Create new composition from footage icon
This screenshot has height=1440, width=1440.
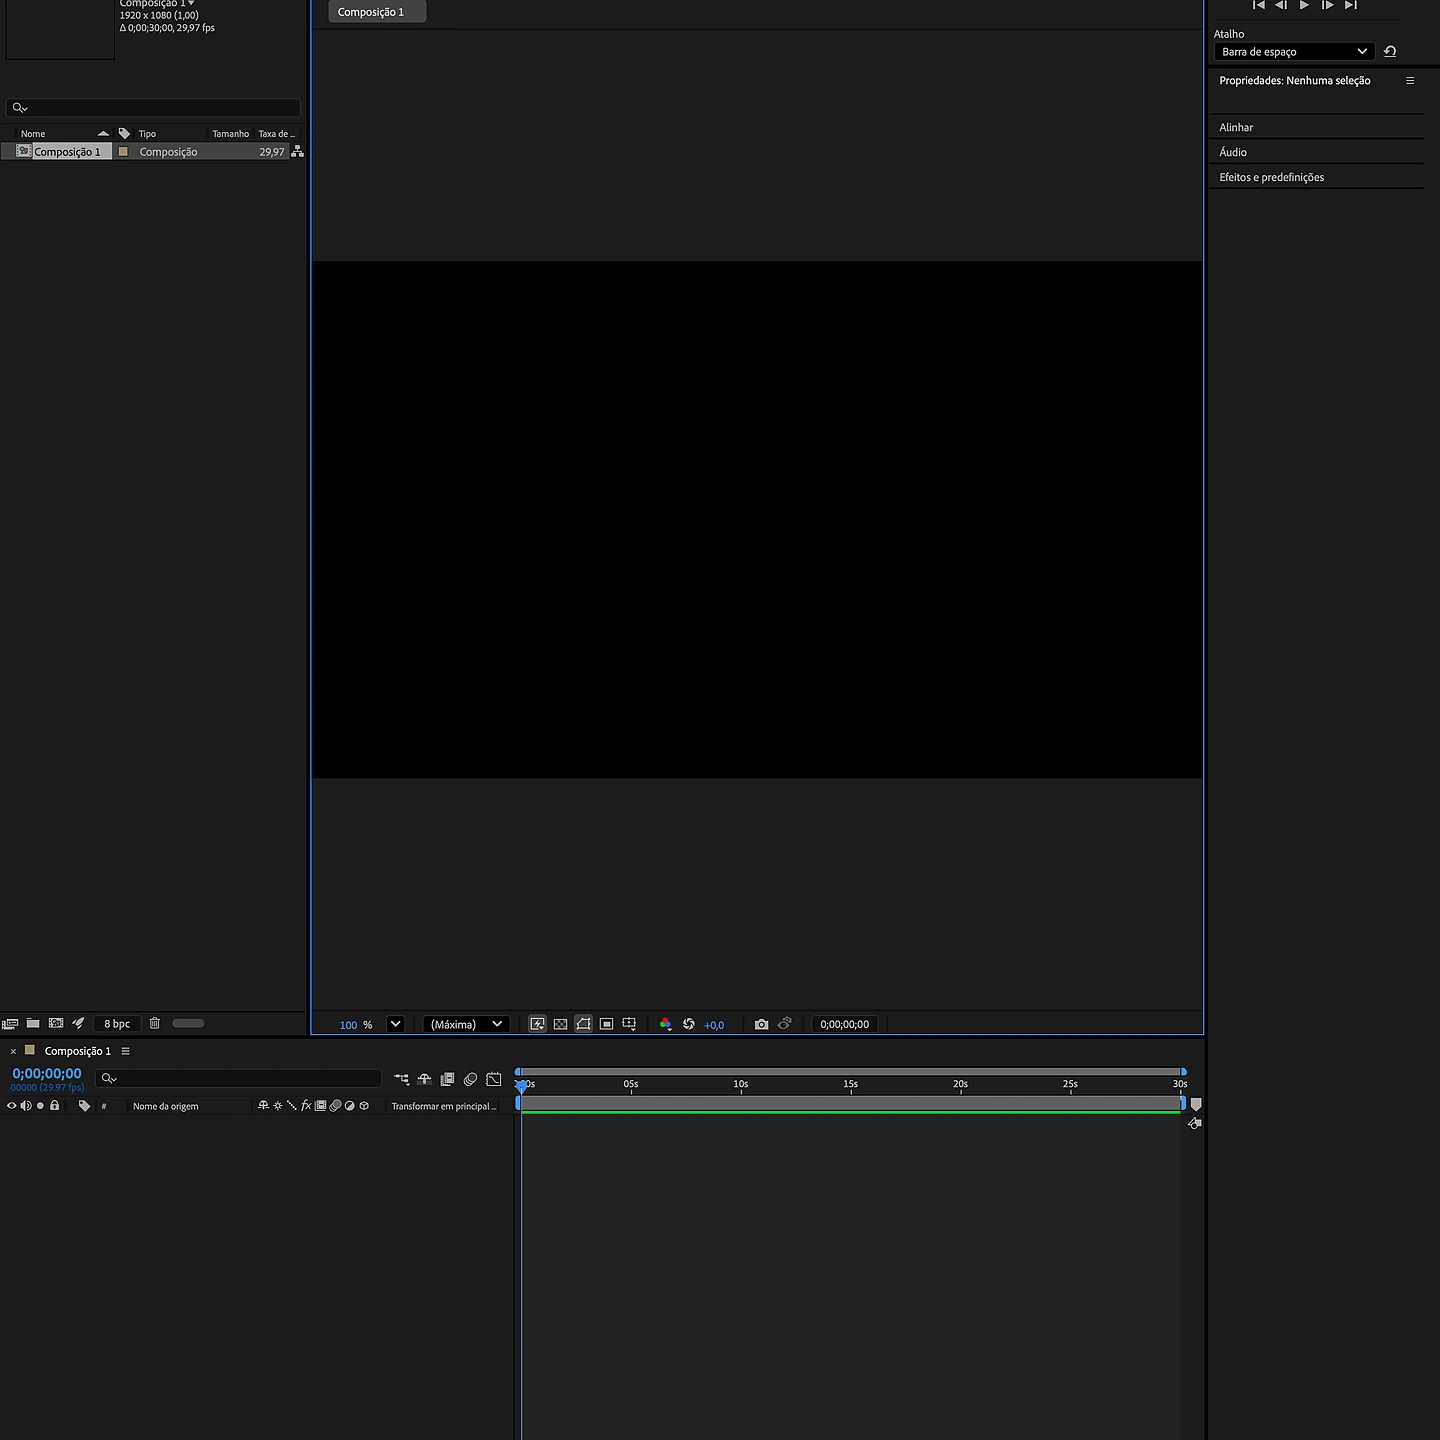(56, 1023)
